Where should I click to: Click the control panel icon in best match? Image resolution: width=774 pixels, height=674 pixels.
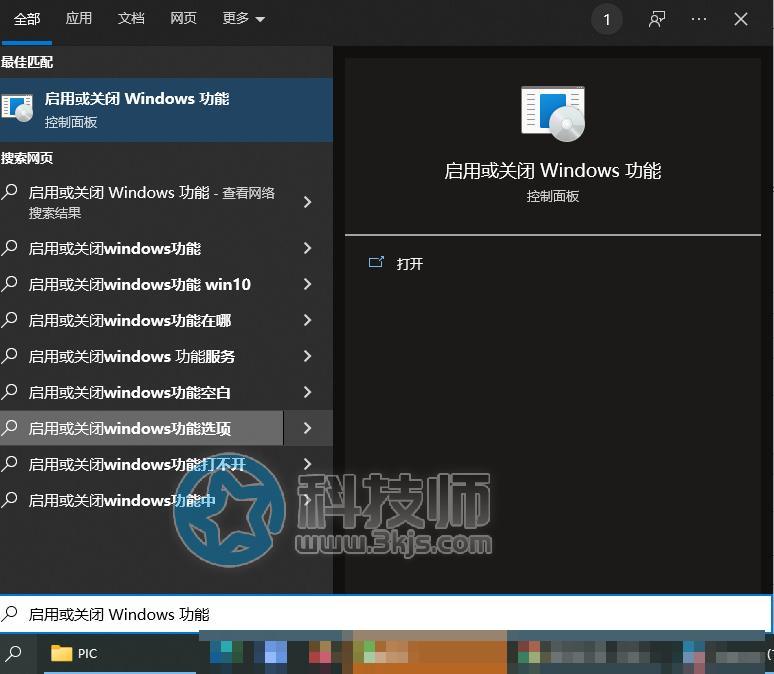tap(18, 108)
